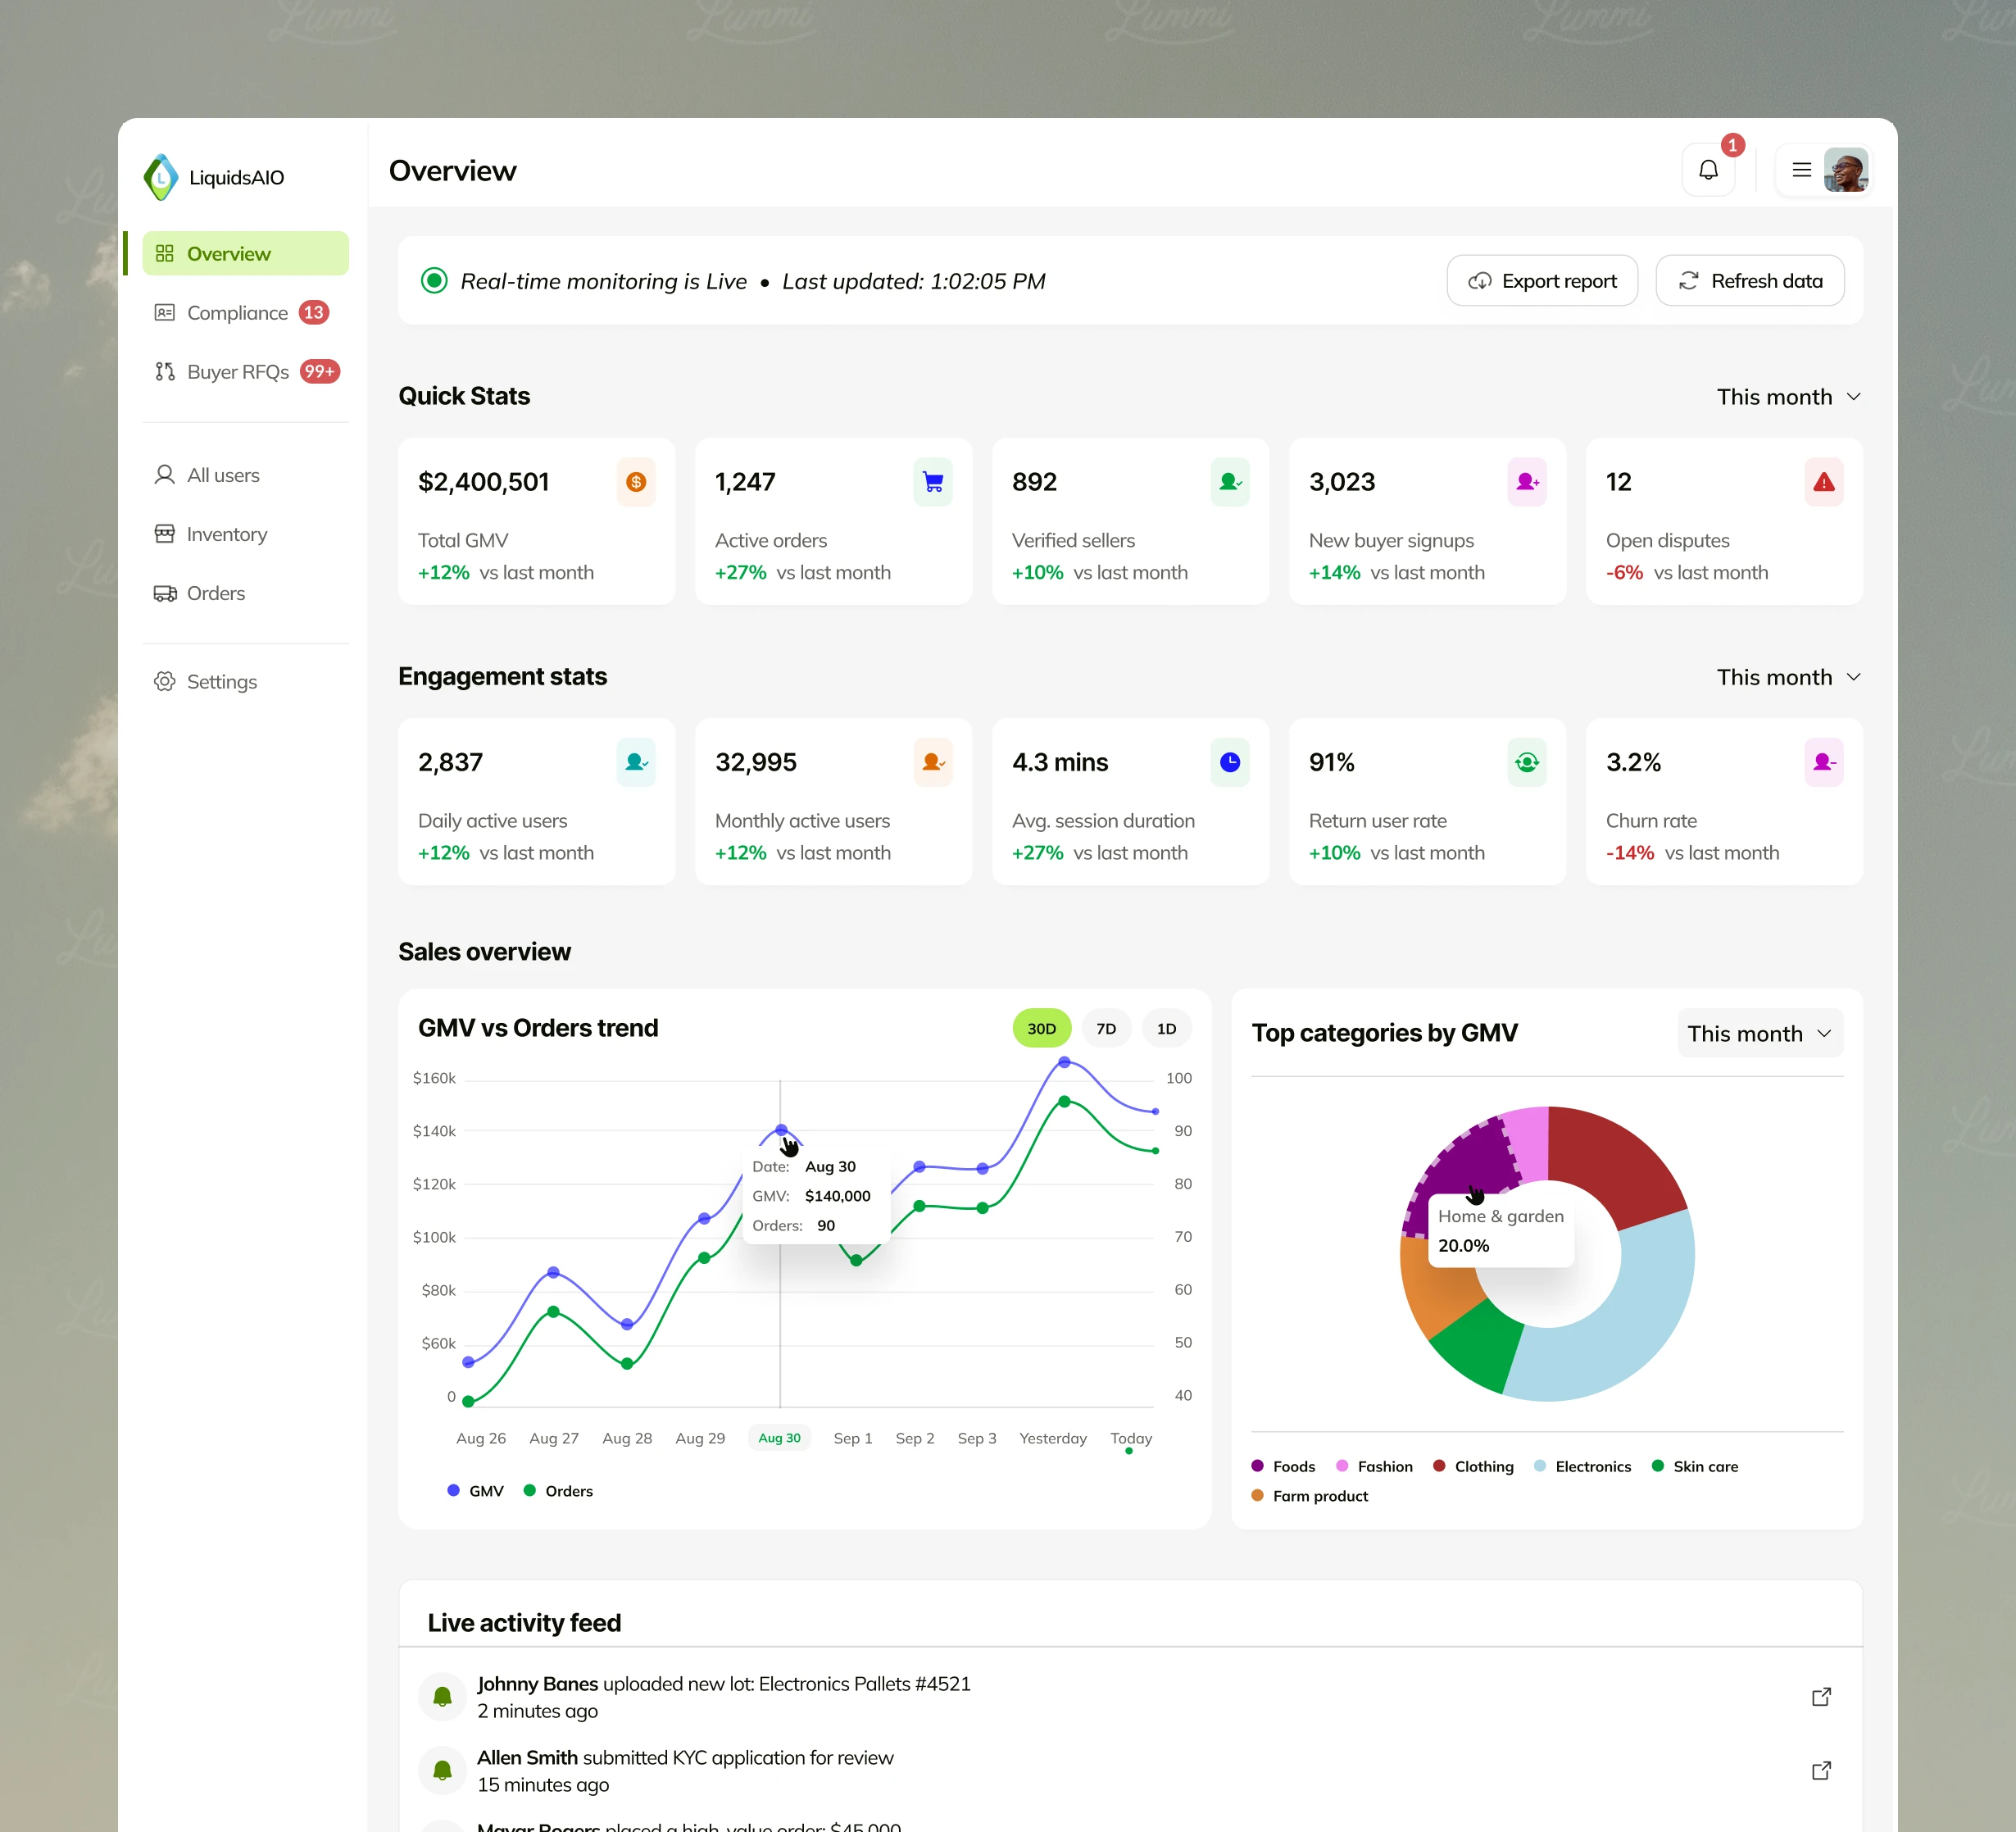Click the bell icon beside Johnny Banes

442,1697
